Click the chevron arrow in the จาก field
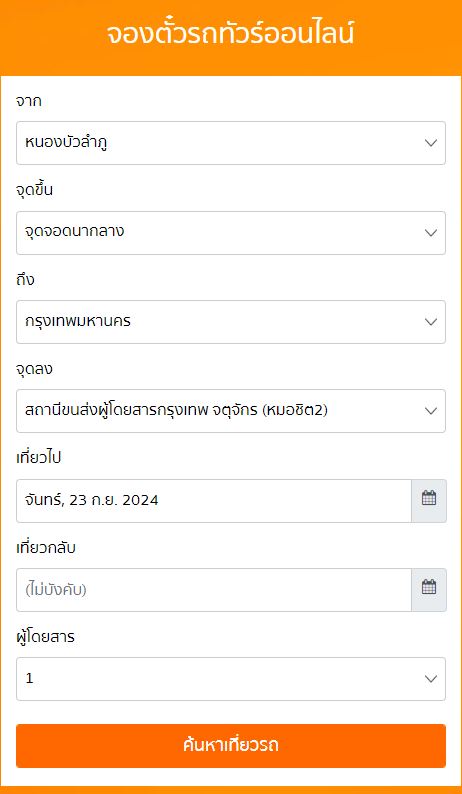 [431, 143]
